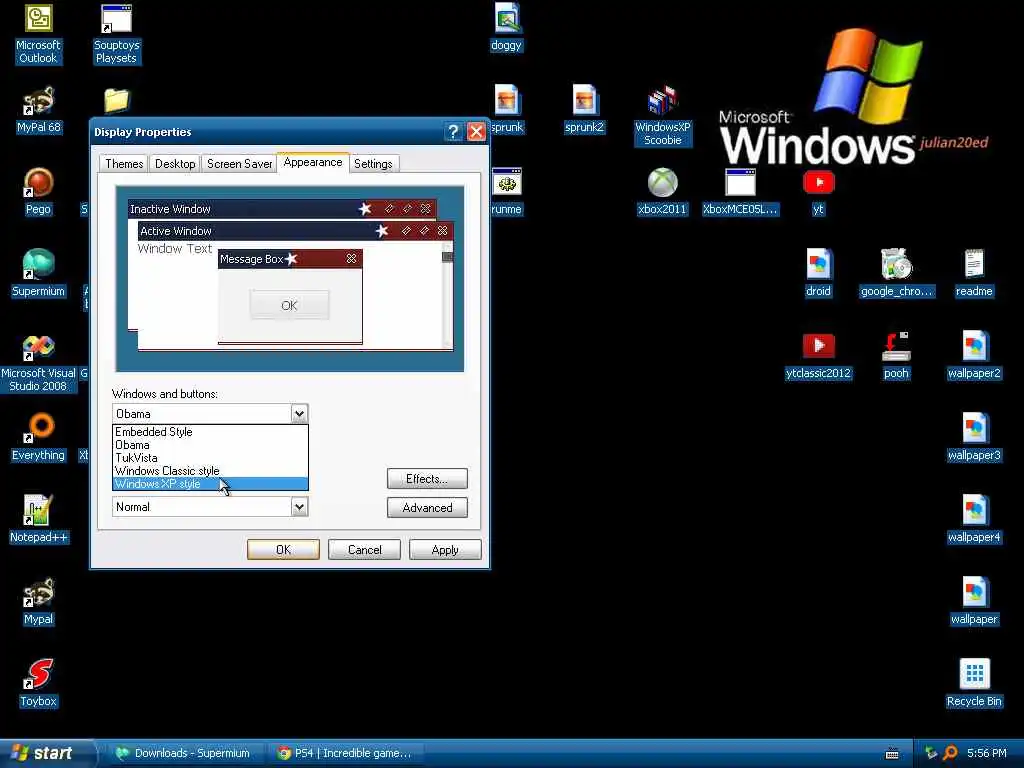Switch to Downloads - Supermium taskbar item
The height and width of the screenshot is (768, 1024).
185,753
